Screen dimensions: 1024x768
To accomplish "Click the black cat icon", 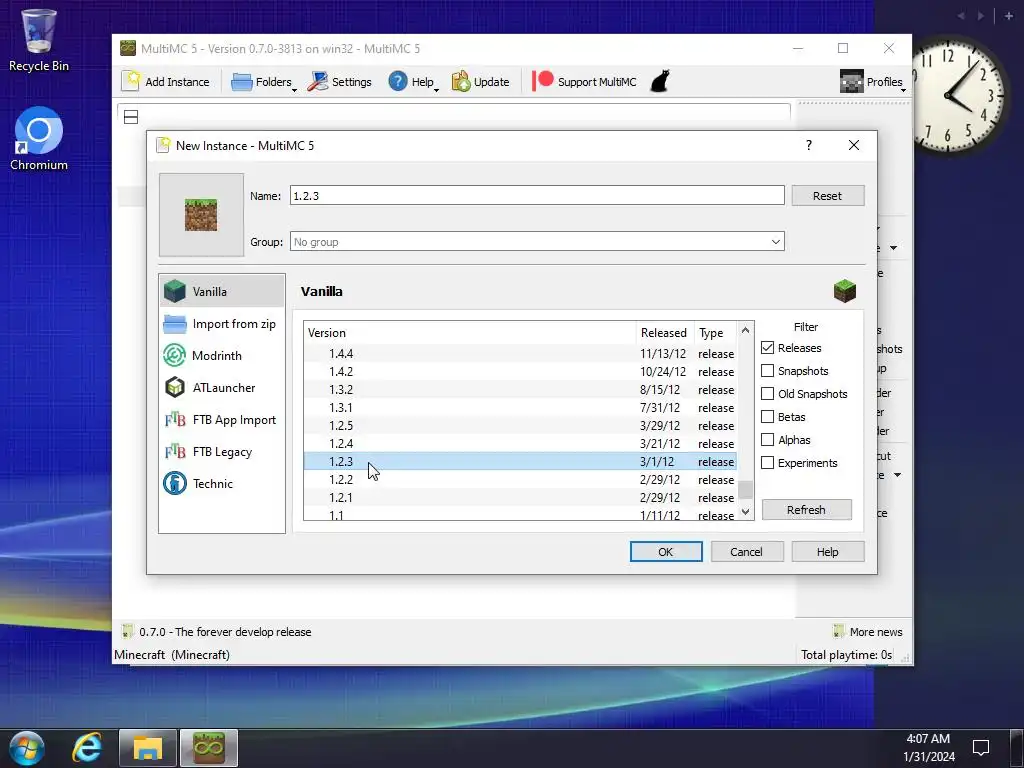I will click(660, 82).
